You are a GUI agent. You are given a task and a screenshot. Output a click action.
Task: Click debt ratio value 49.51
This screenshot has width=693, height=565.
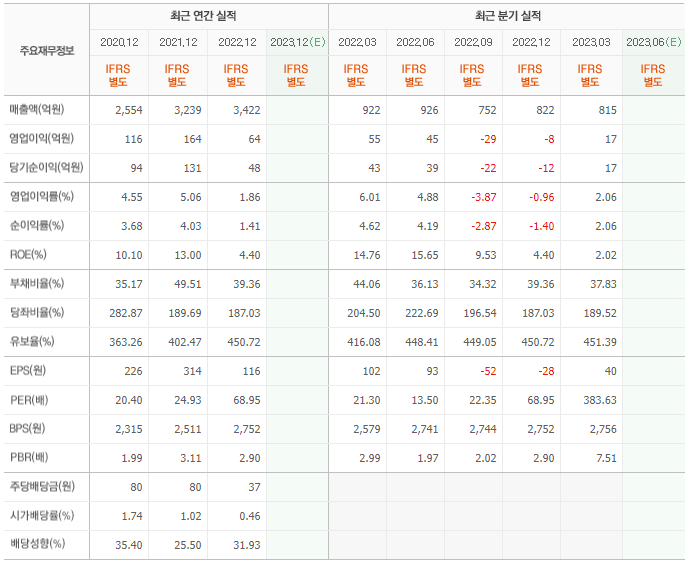pyautogui.click(x=188, y=284)
